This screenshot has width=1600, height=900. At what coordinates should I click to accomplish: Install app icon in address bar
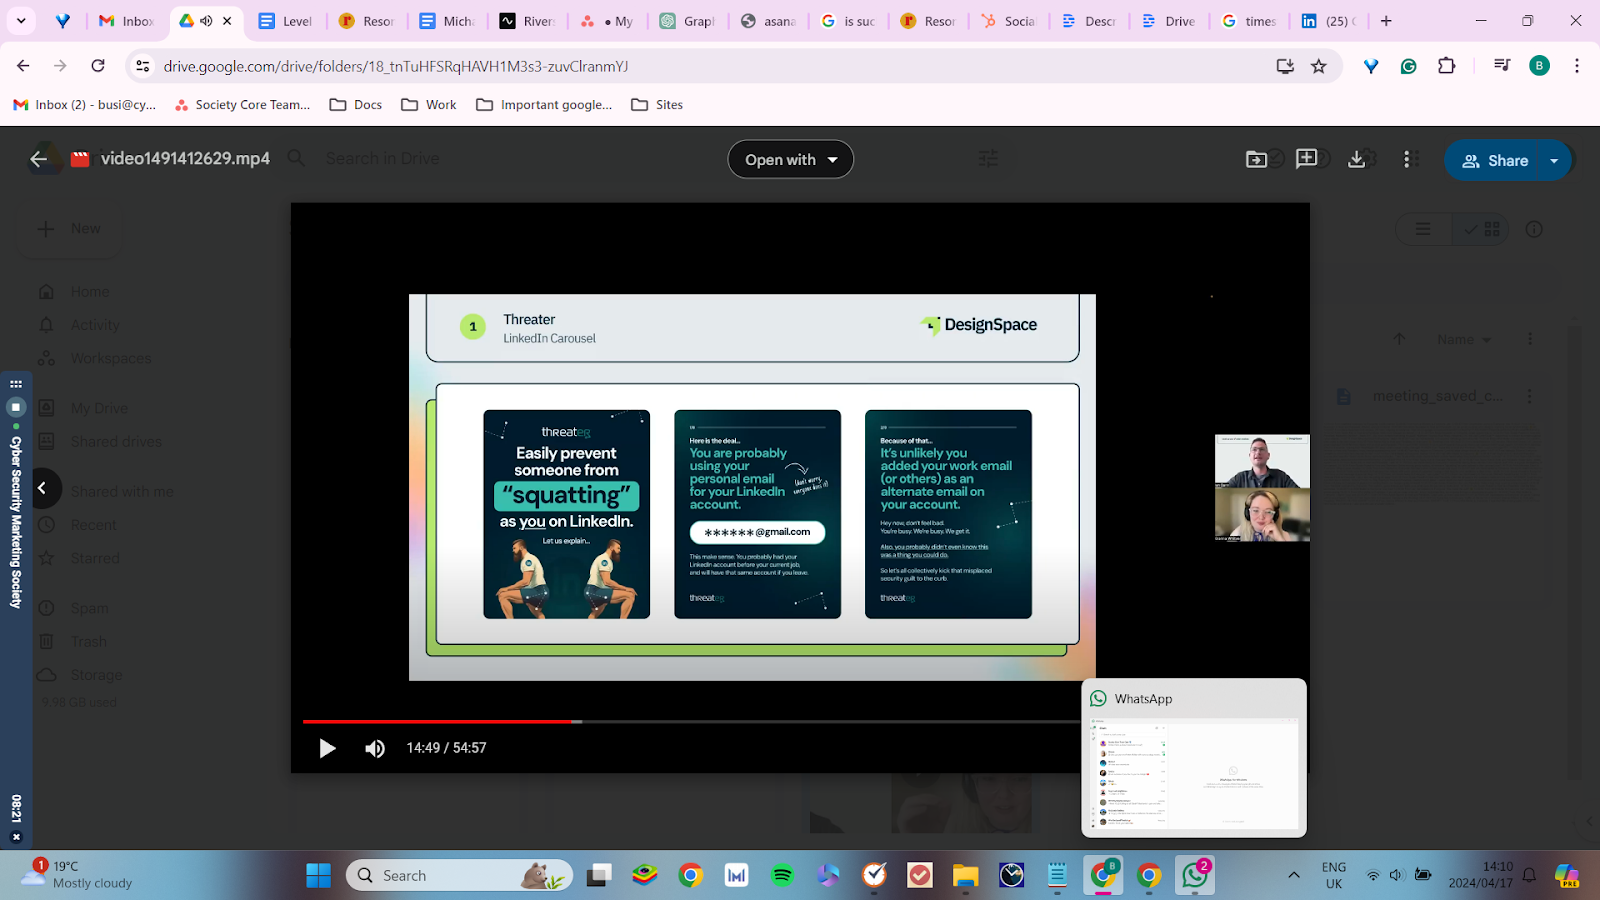[1285, 66]
